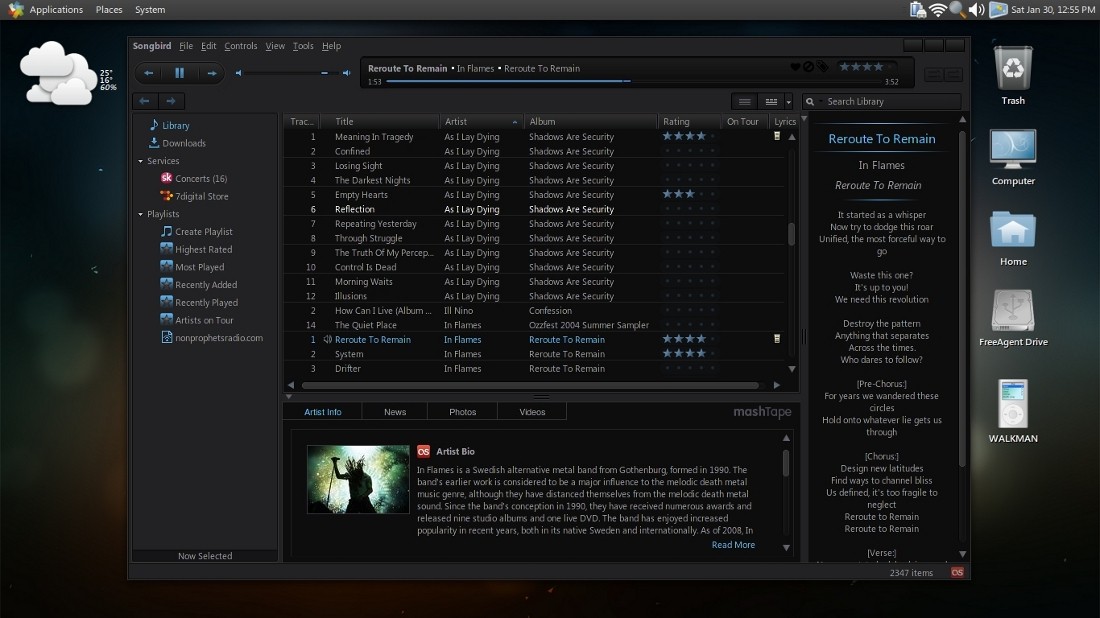Focus the Search Library field

[x=891, y=102]
